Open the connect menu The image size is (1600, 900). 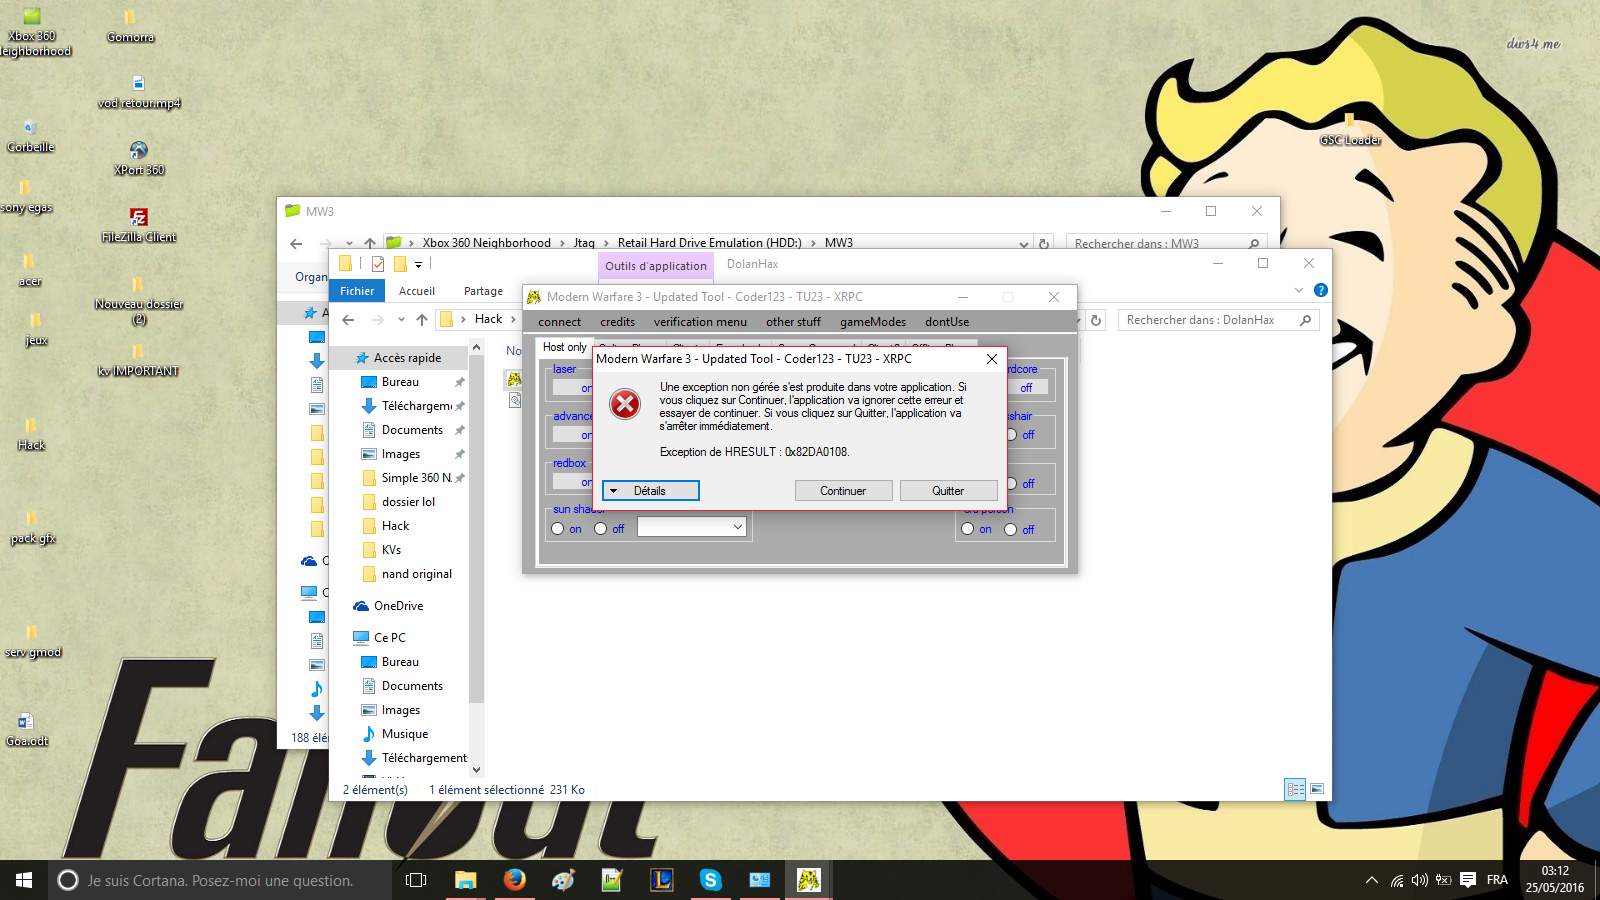point(559,322)
